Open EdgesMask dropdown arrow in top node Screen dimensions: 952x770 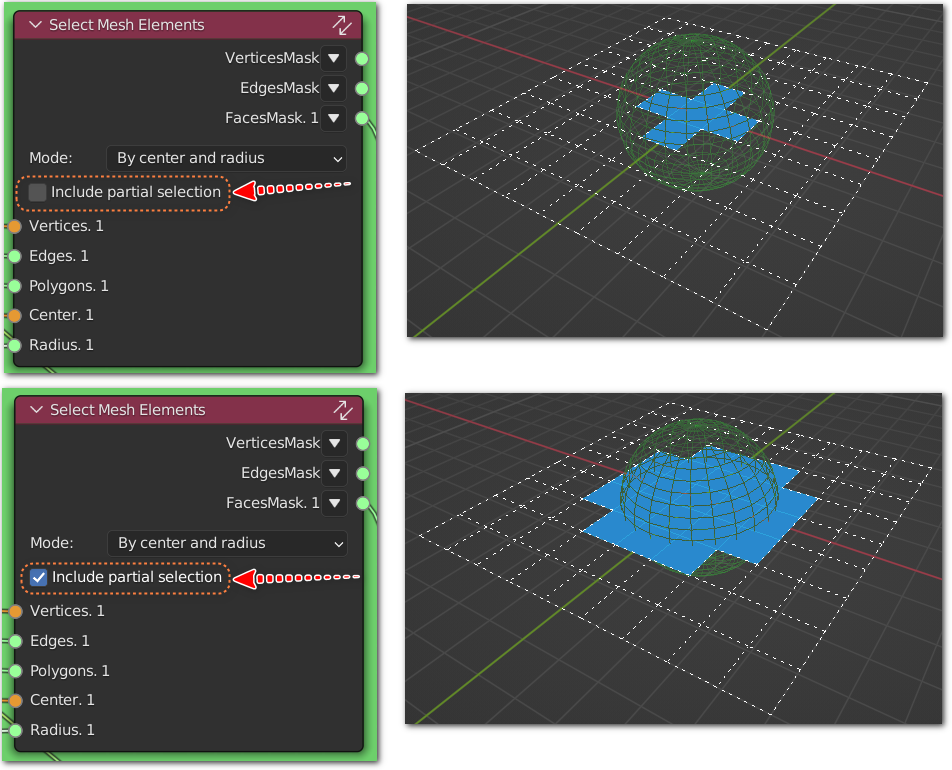[333, 88]
